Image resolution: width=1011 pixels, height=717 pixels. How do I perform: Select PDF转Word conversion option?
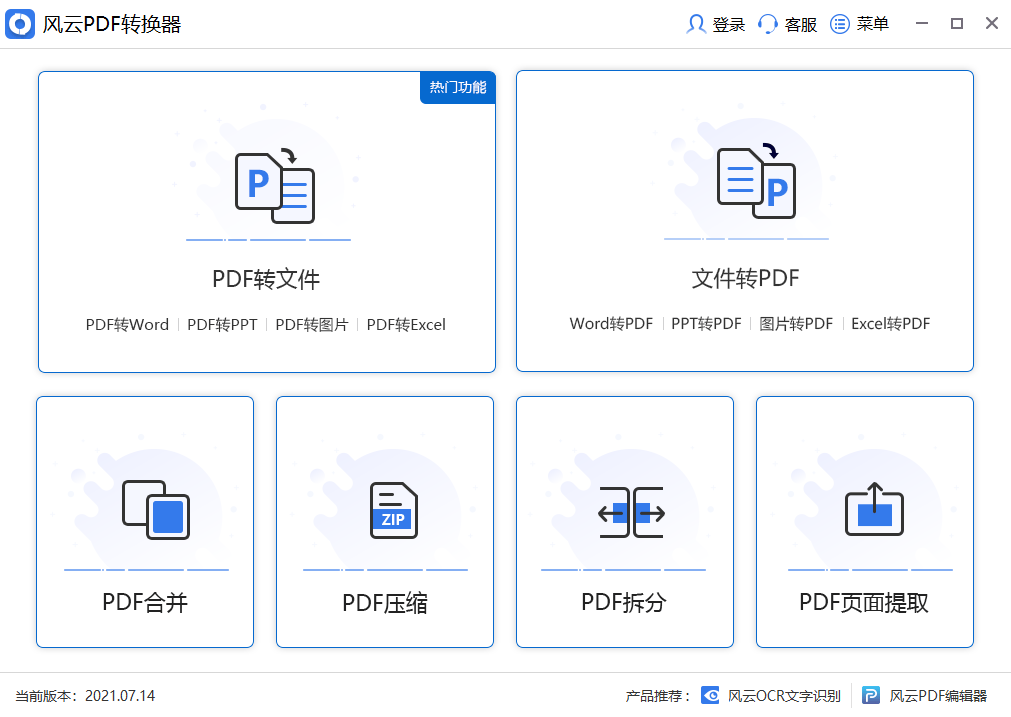128,324
